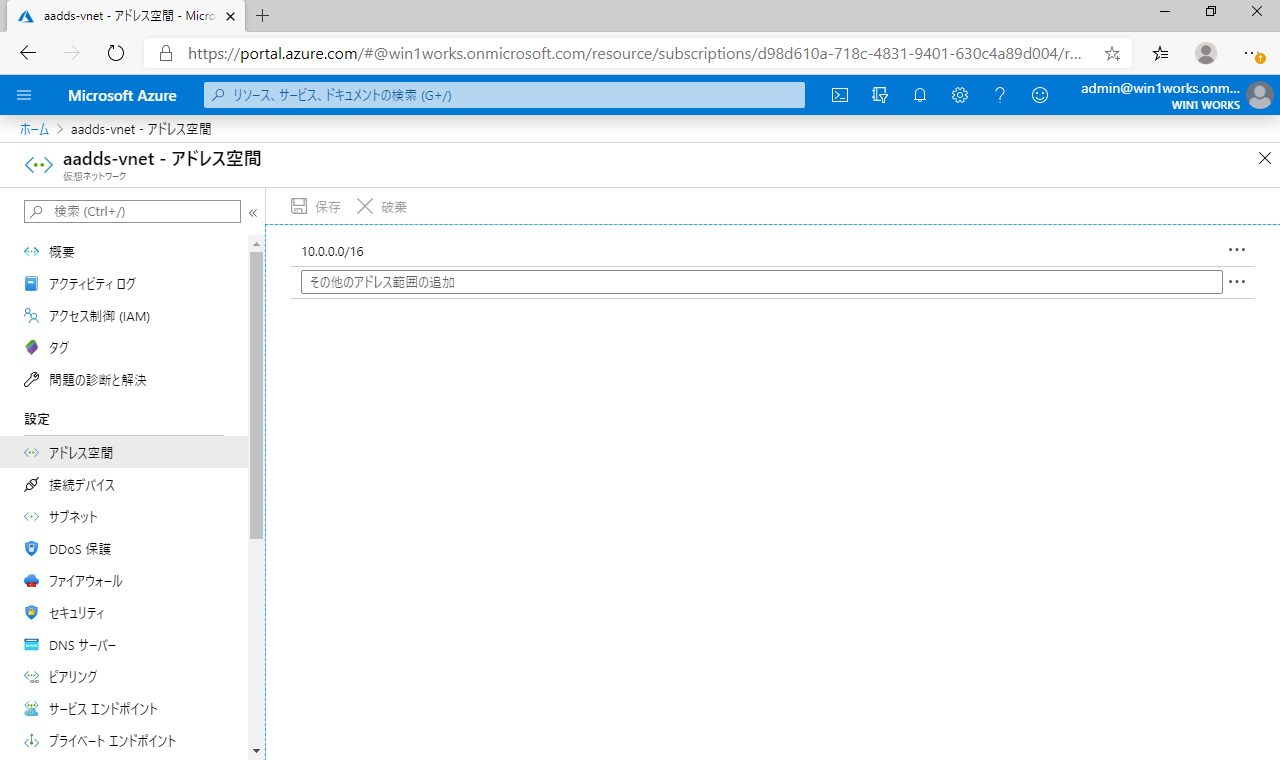Focus the Azure resource search bar

pyautogui.click(x=505, y=95)
